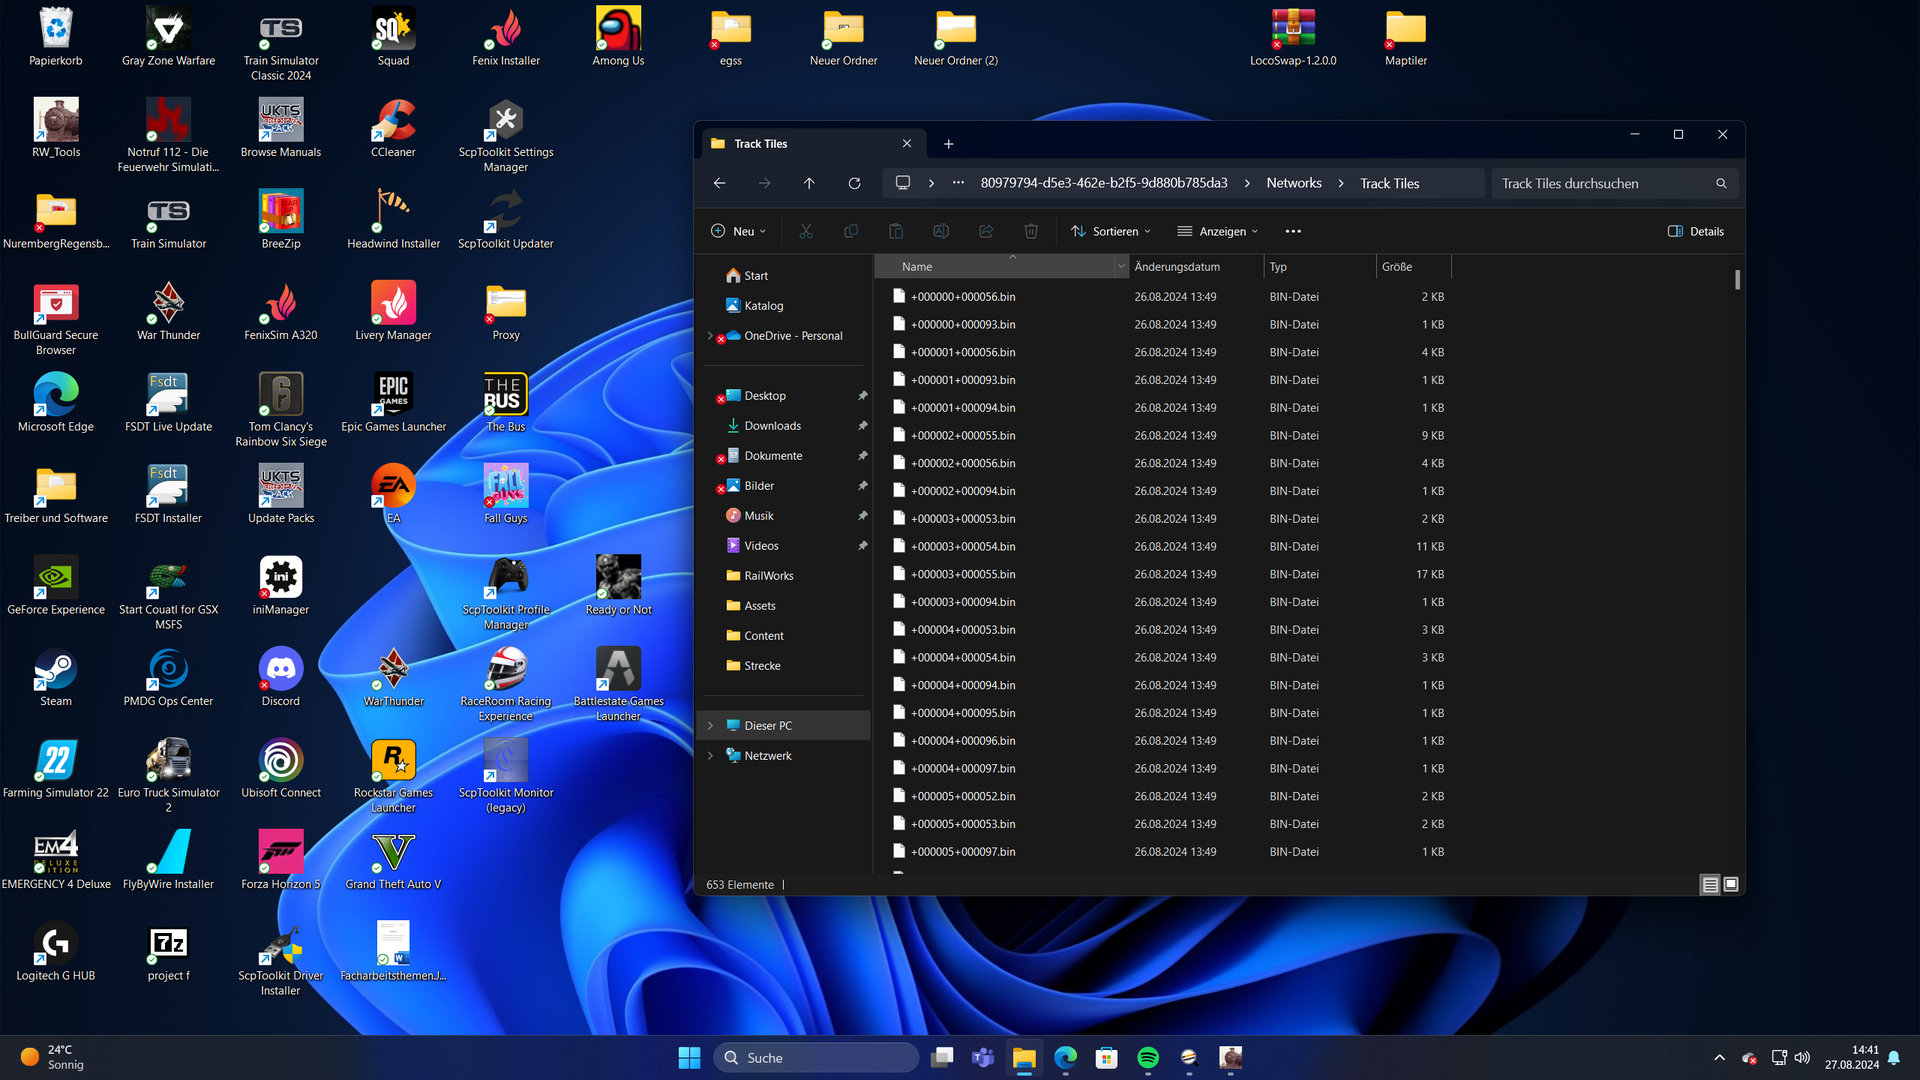
Task: Open the Neu dropdown menu
Action: point(738,231)
